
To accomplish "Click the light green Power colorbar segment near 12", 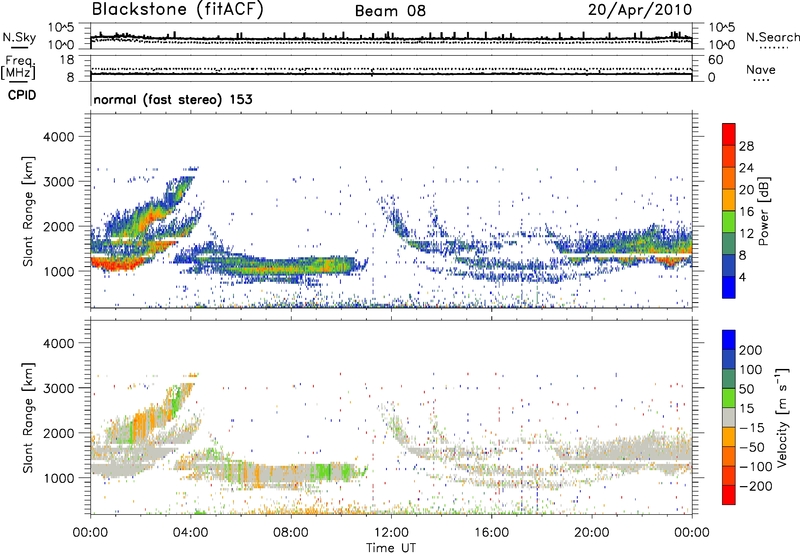I will click(x=729, y=222).
